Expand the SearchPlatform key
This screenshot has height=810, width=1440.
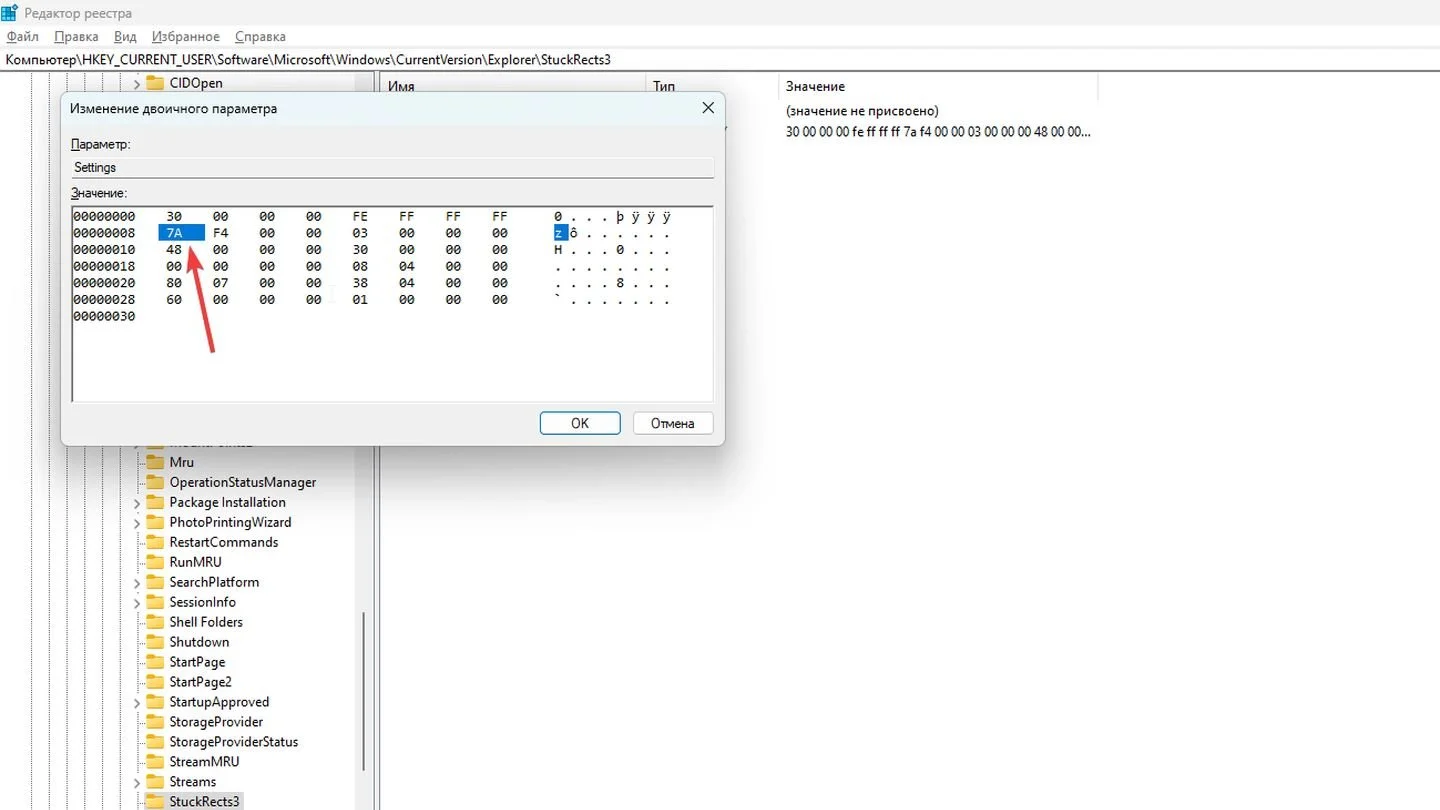click(137, 582)
